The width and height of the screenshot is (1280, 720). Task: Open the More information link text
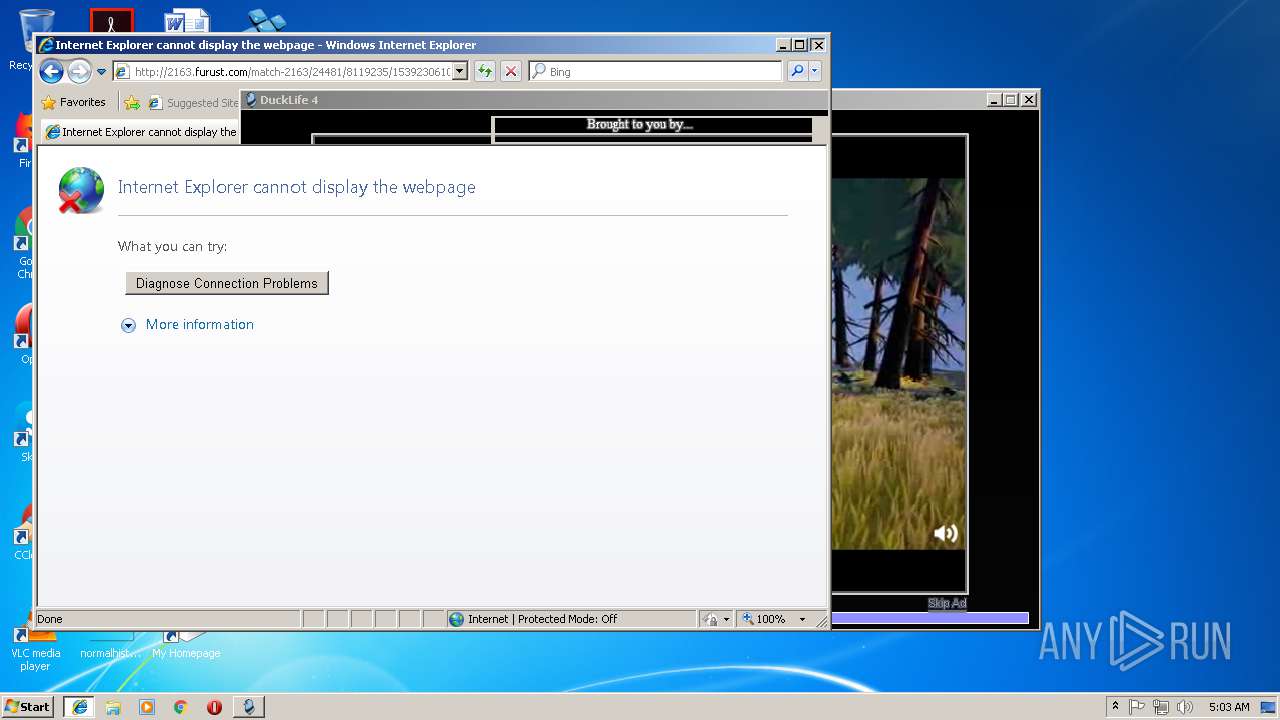(200, 324)
